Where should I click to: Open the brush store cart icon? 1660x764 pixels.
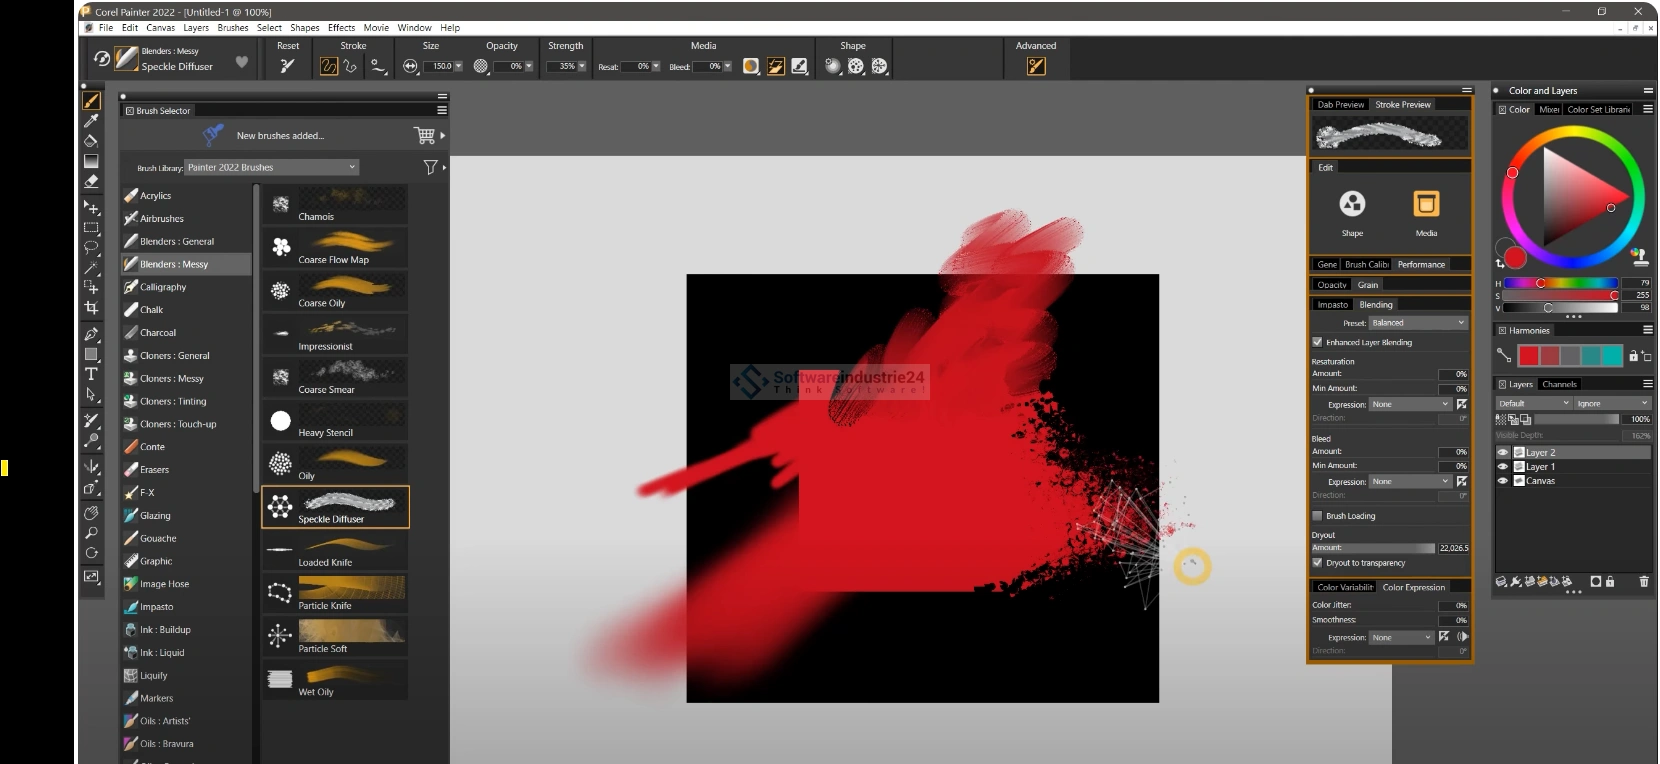pos(424,135)
